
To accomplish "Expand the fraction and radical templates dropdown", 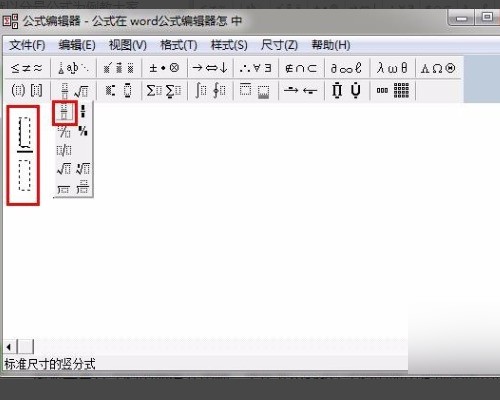I will click(73, 90).
